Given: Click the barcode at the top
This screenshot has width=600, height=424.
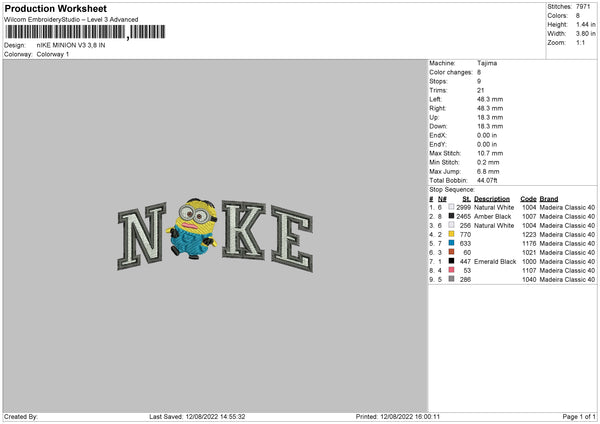Looking at the screenshot, I should pyautogui.click(x=85, y=32).
